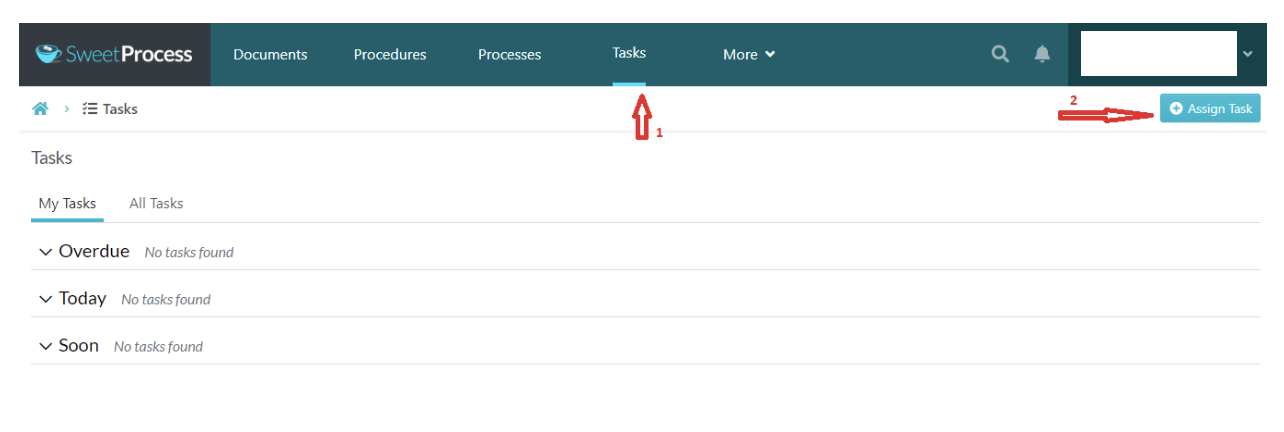
Task: Click 'No tasks found' in Overdue row
Action: 189,253
